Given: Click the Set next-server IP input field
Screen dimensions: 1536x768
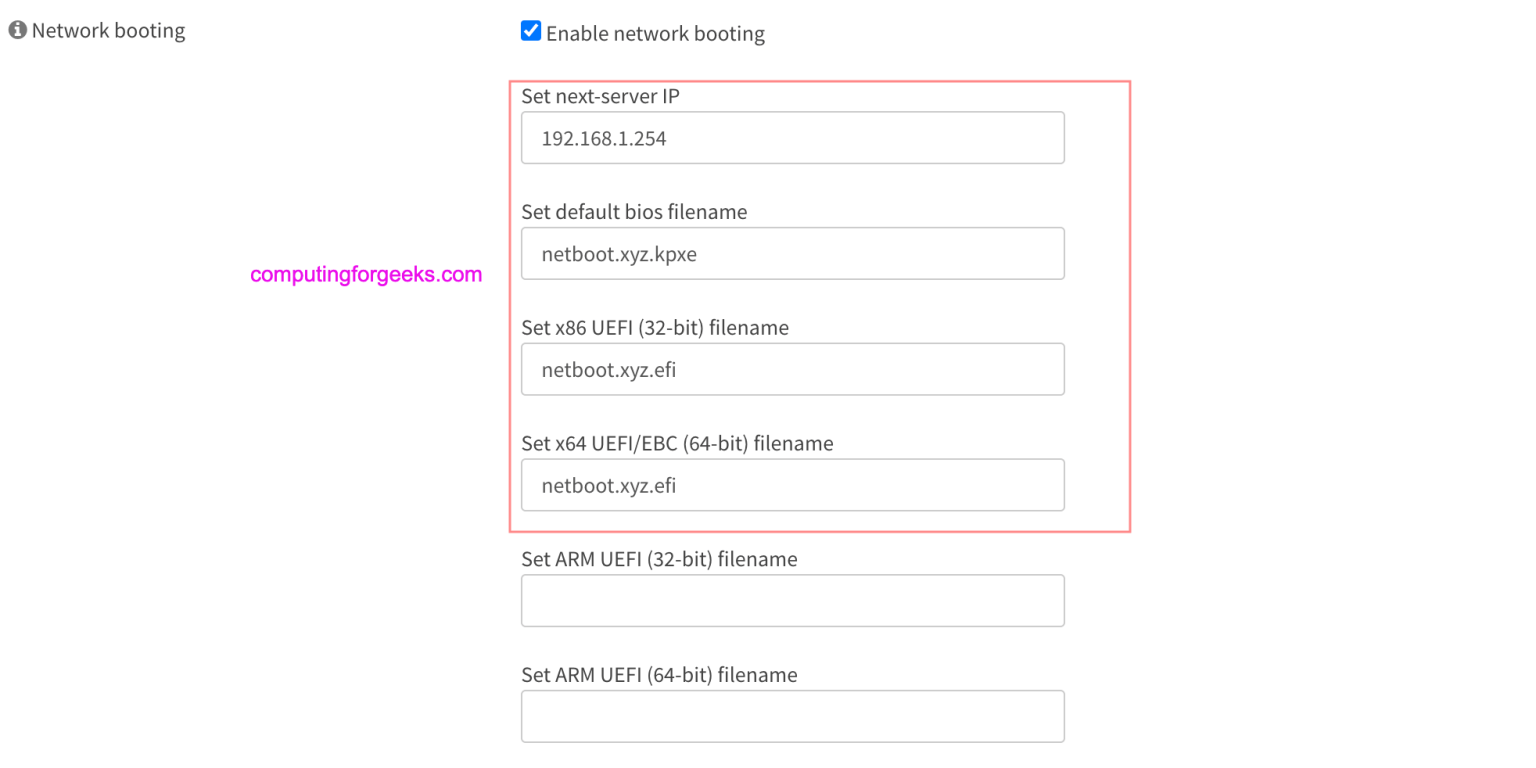Looking at the screenshot, I should [x=793, y=137].
